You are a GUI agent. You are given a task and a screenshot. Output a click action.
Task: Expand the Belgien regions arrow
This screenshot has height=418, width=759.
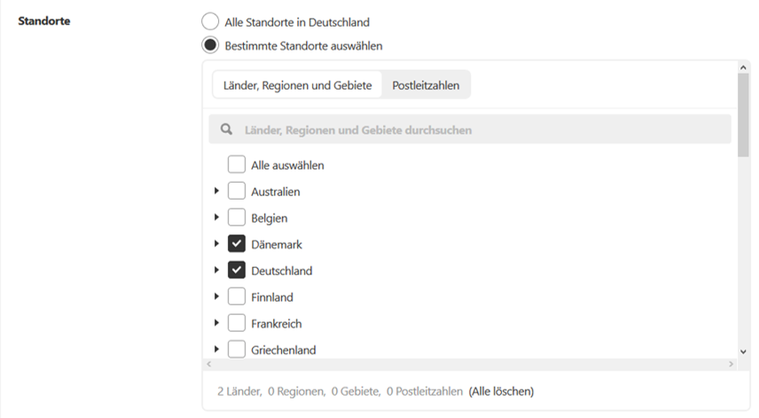pos(216,217)
